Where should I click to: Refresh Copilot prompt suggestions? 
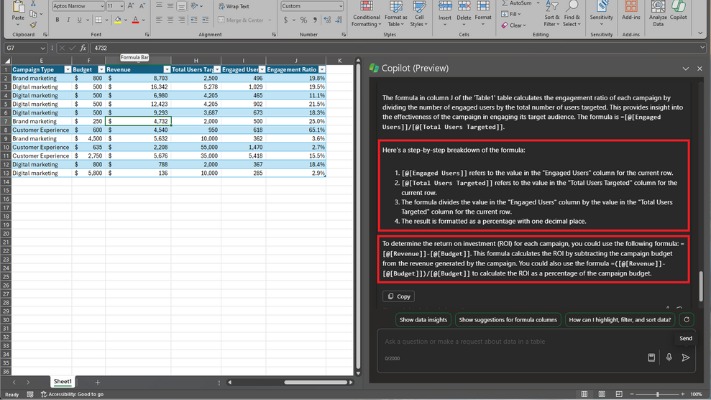(x=687, y=320)
